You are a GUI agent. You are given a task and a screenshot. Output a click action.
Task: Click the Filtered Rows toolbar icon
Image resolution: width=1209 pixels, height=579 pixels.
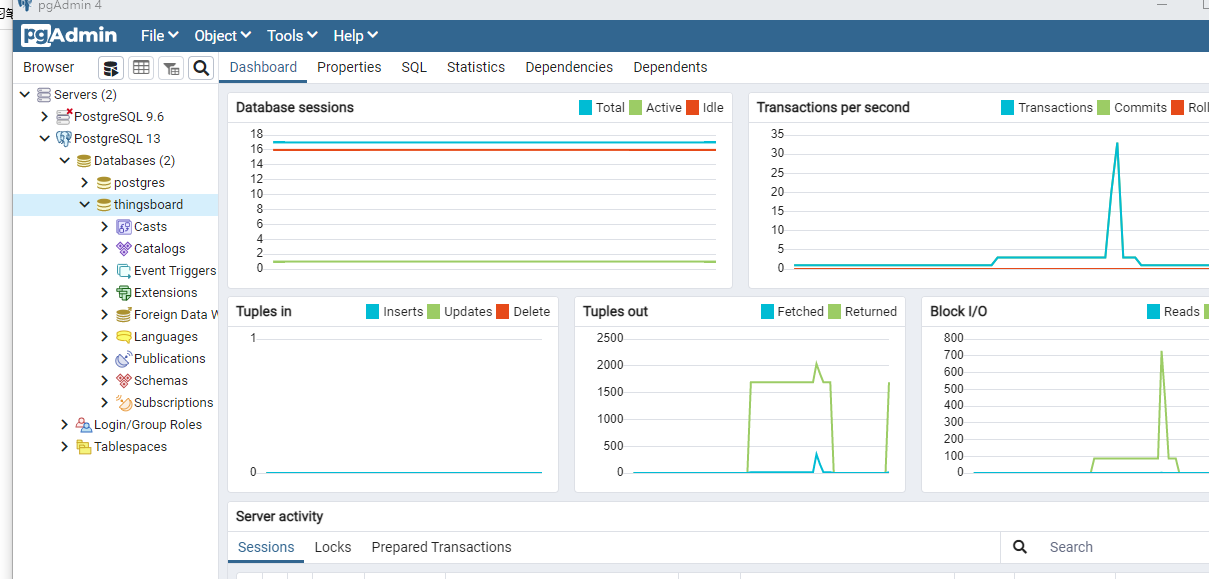171,68
